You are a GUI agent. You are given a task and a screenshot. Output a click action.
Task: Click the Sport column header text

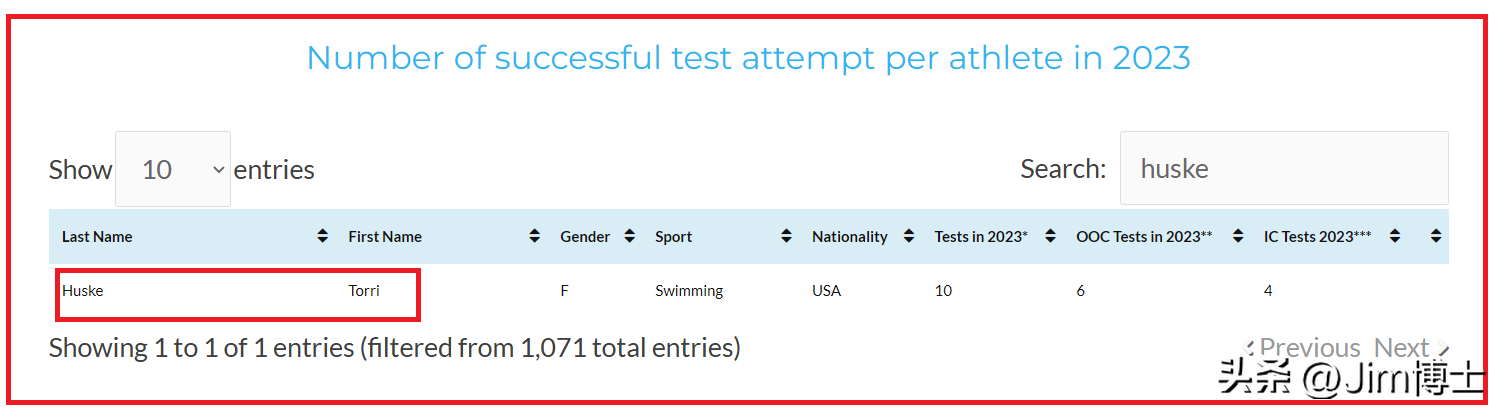(674, 237)
